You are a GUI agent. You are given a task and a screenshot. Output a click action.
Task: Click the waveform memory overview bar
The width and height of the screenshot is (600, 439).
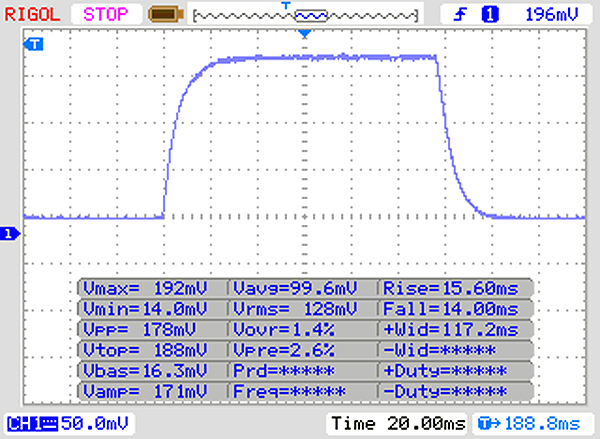(x=305, y=16)
